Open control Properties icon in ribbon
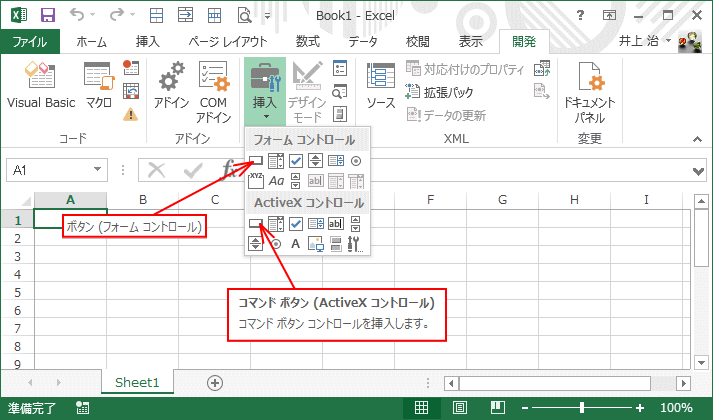The width and height of the screenshot is (713, 420). [x=340, y=68]
